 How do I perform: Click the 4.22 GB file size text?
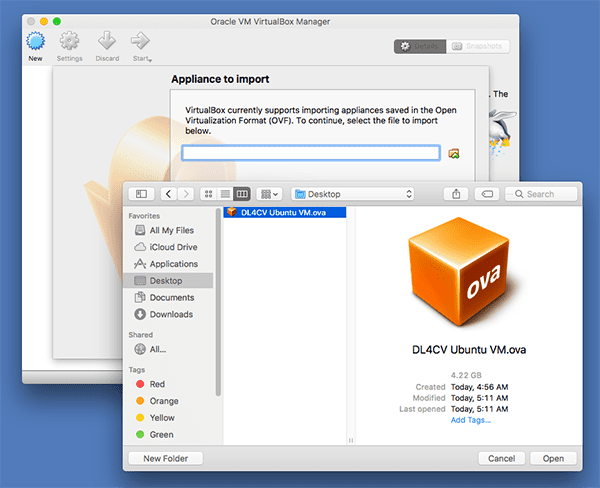click(466, 375)
